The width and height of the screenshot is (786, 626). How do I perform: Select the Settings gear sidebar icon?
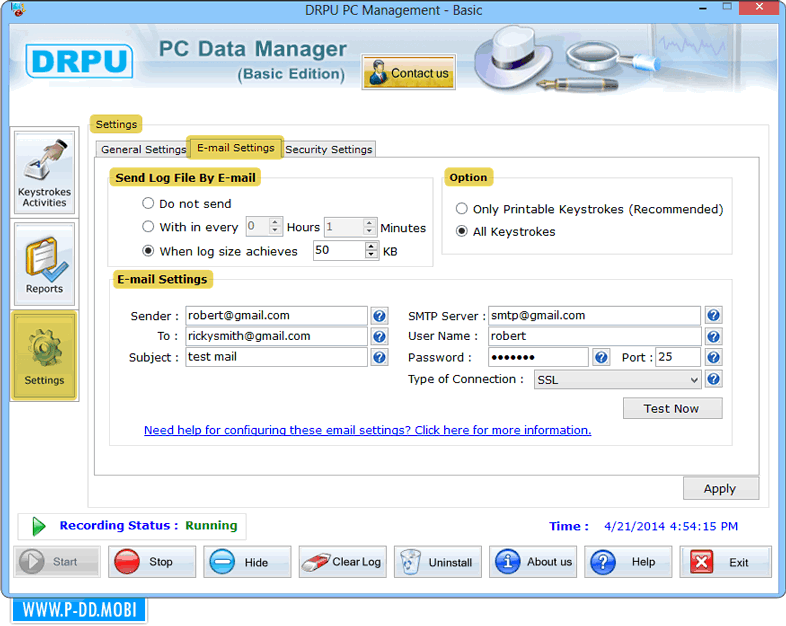[x=45, y=355]
